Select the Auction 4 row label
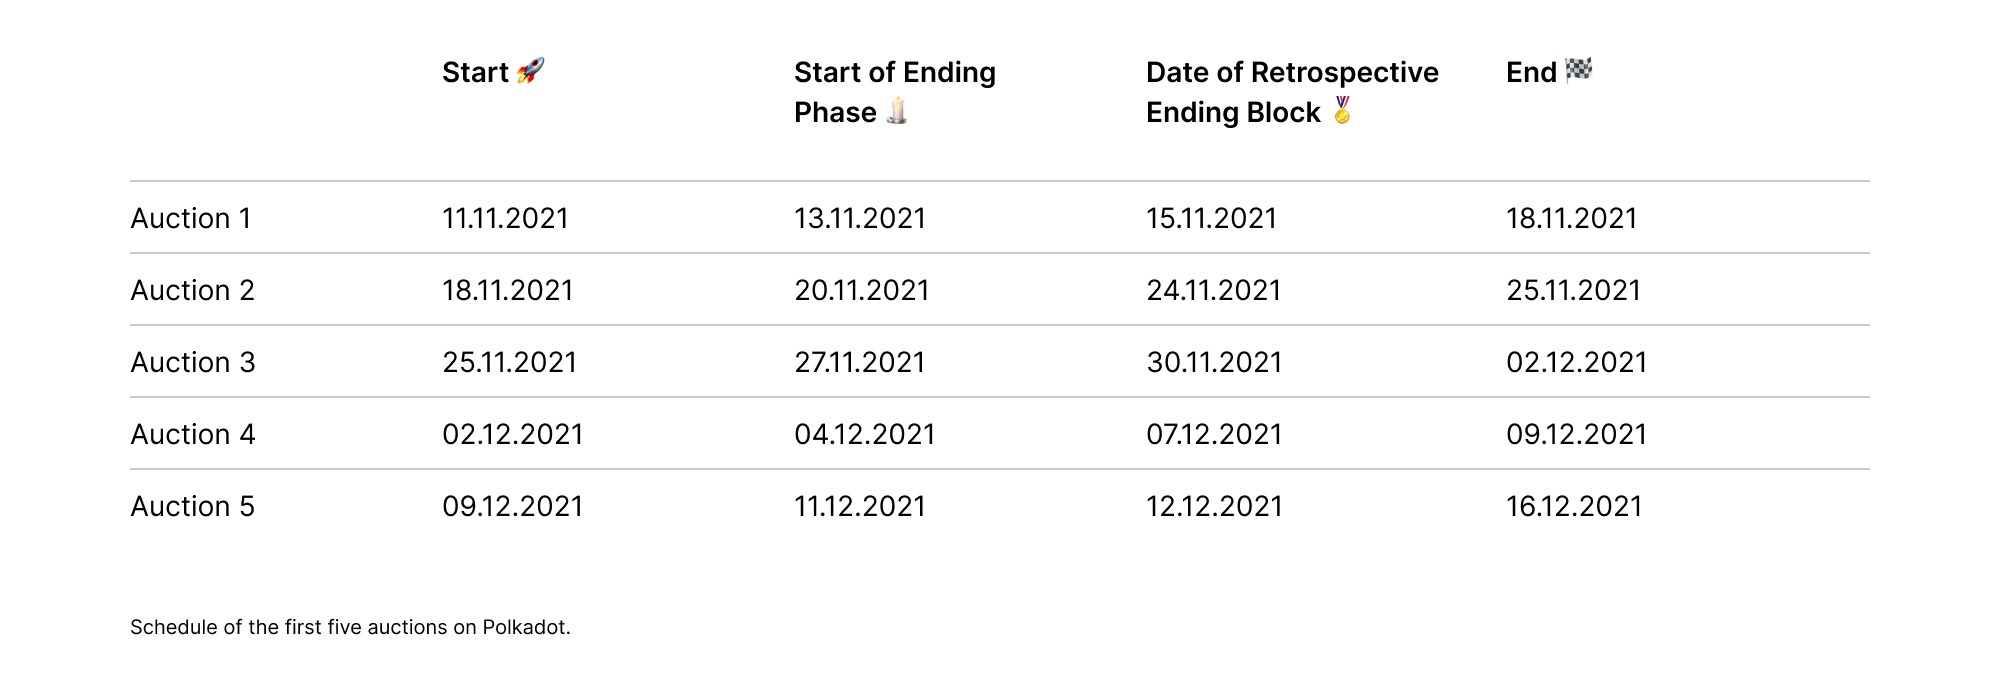 point(193,434)
